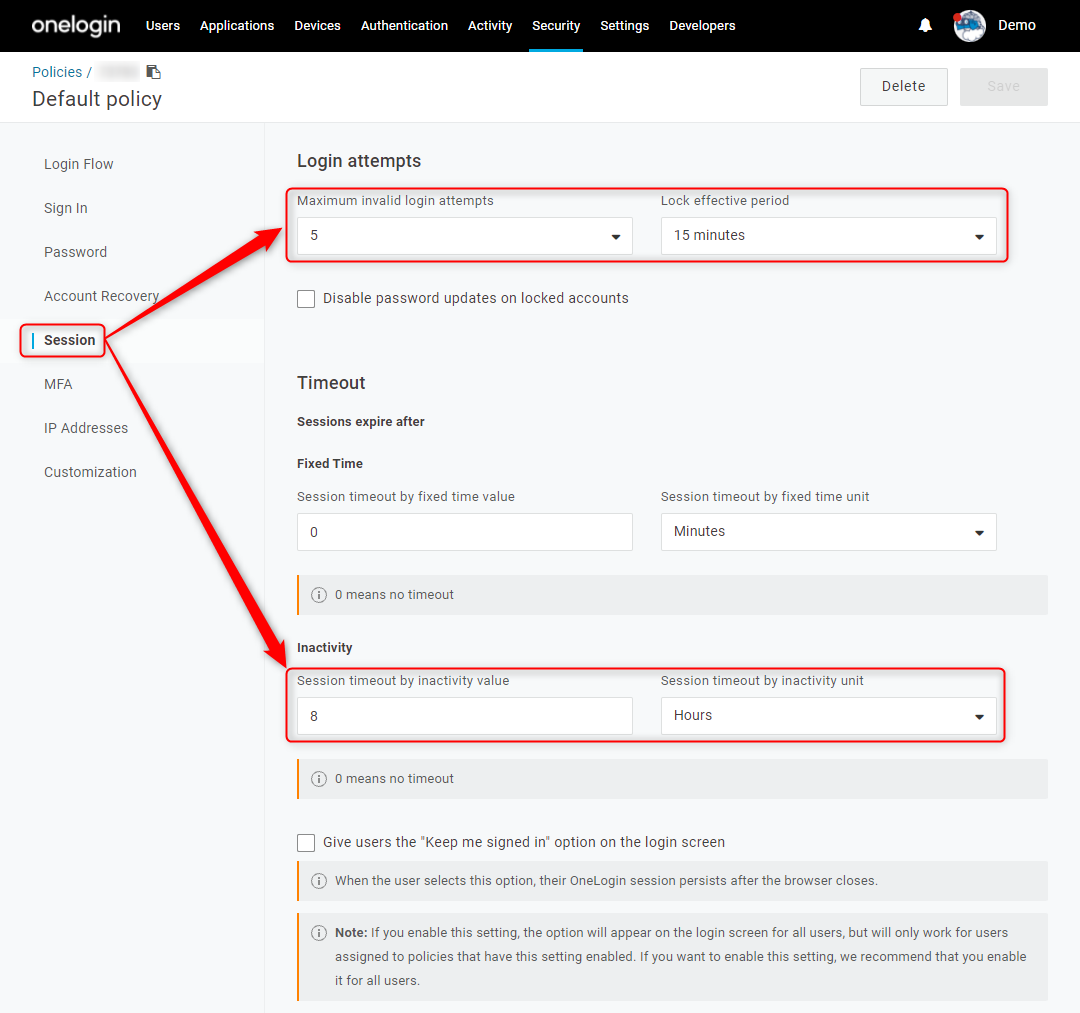Image resolution: width=1080 pixels, height=1013 pixels.
Task: Open the Developers menu
Action: [703, 25]
